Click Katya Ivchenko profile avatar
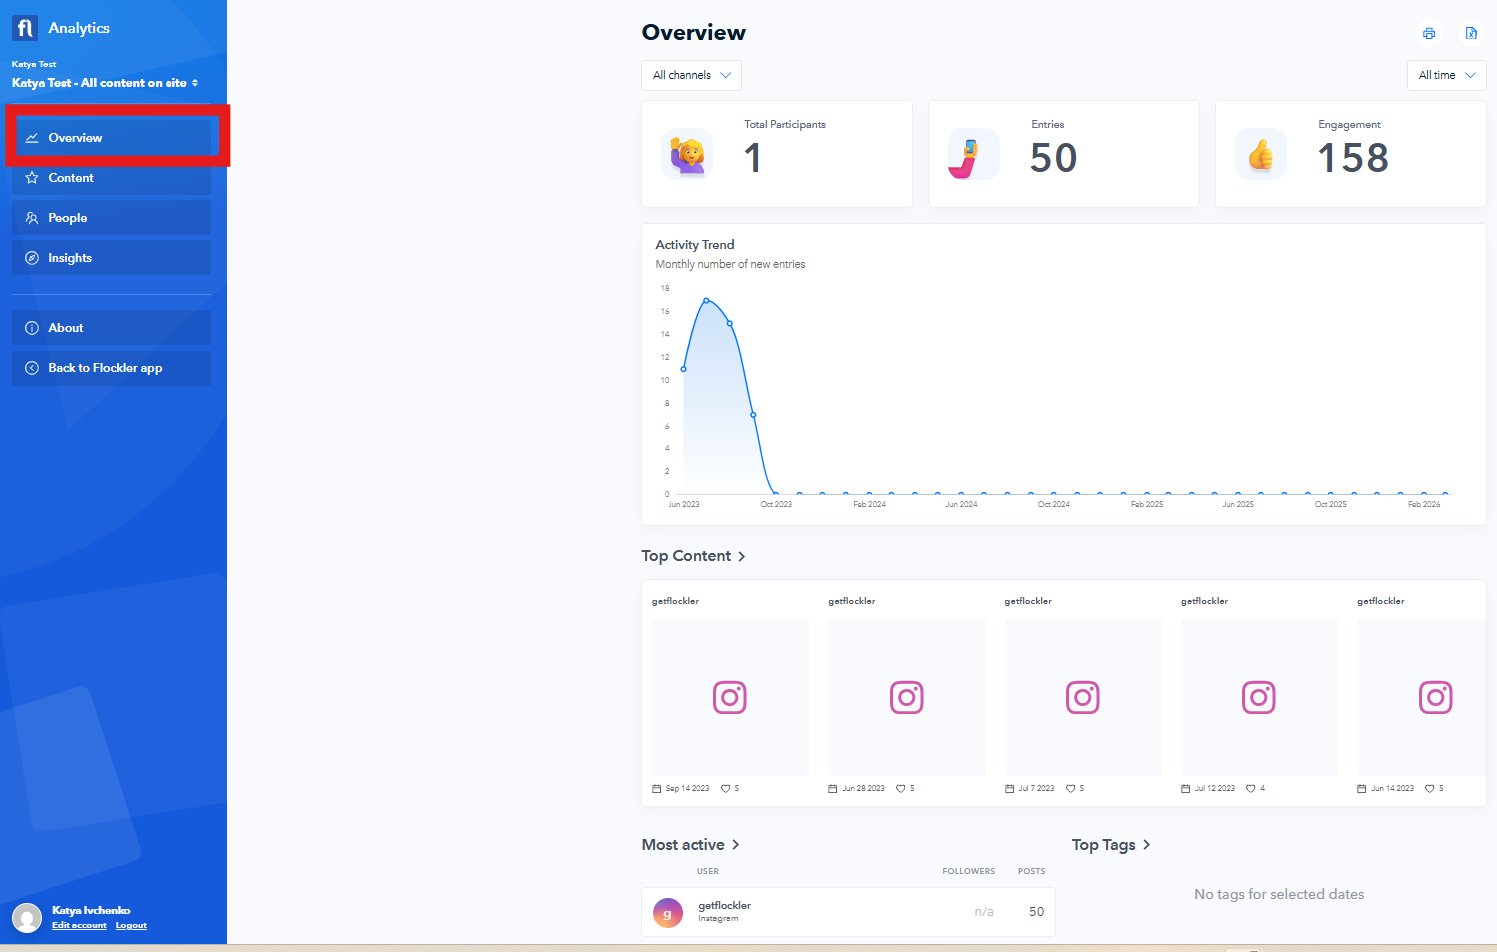 27,917
